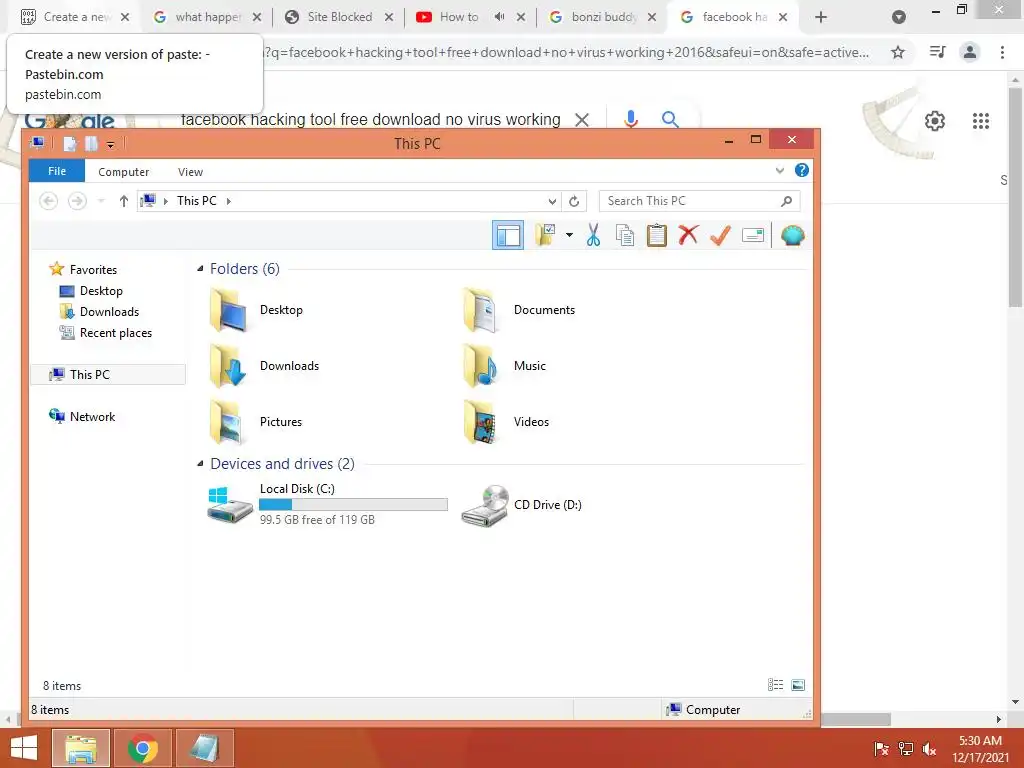Click the Local Disk capacity bar

[353, 504]
